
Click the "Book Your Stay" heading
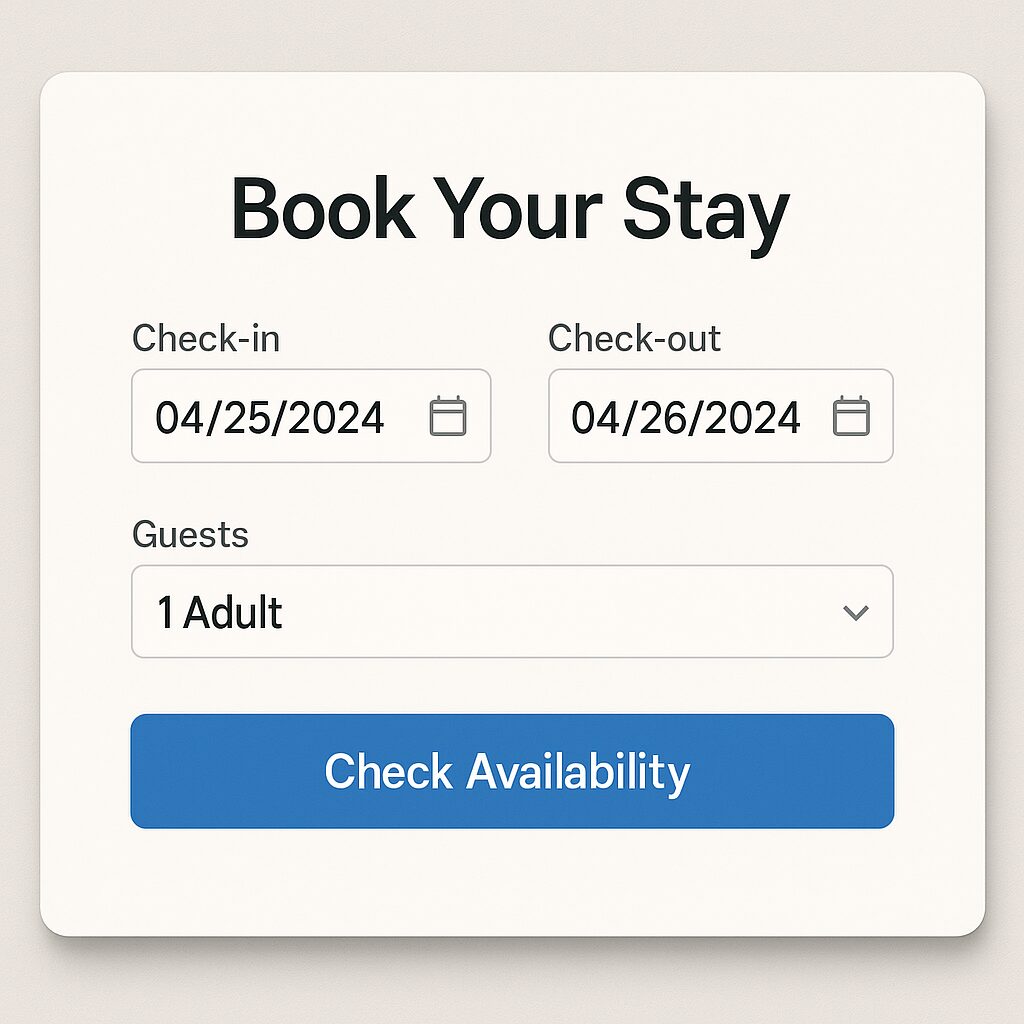tap(511, 210)
